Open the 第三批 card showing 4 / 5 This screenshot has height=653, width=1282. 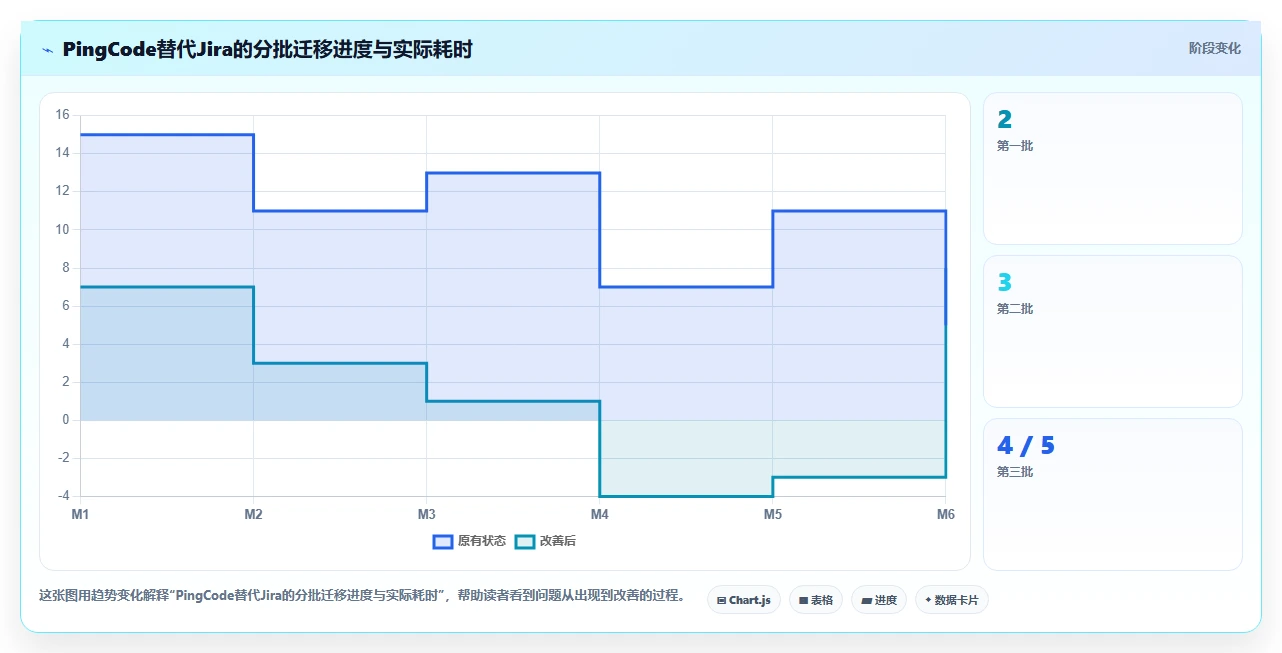[x=1113, y=494]
